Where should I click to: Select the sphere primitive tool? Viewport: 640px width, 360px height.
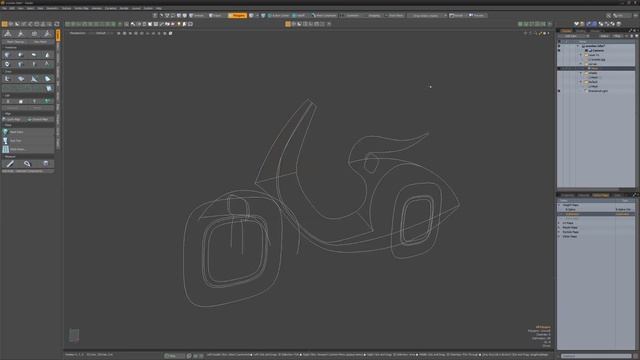pyautogui.click(x=20, y=55)
